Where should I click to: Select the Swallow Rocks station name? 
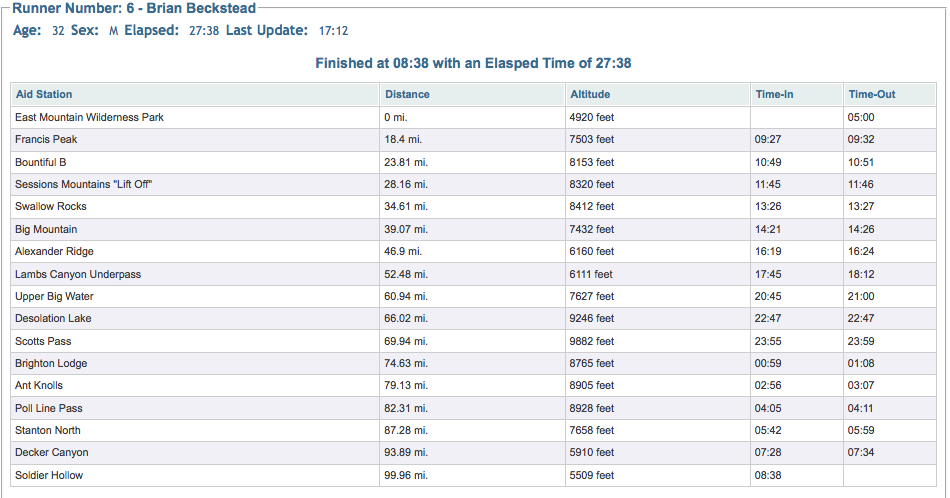click(51, 207)
